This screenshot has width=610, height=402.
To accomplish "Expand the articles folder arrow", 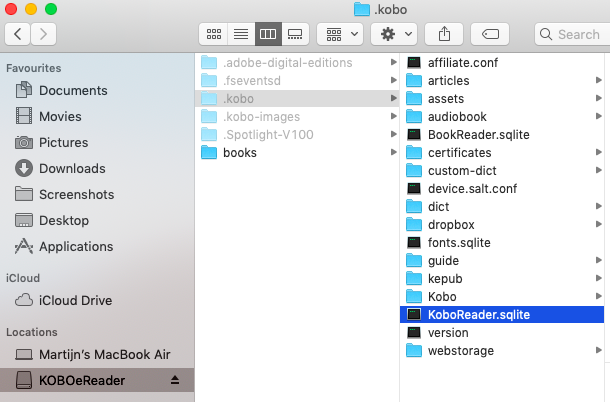I will (x=598, y=80).
